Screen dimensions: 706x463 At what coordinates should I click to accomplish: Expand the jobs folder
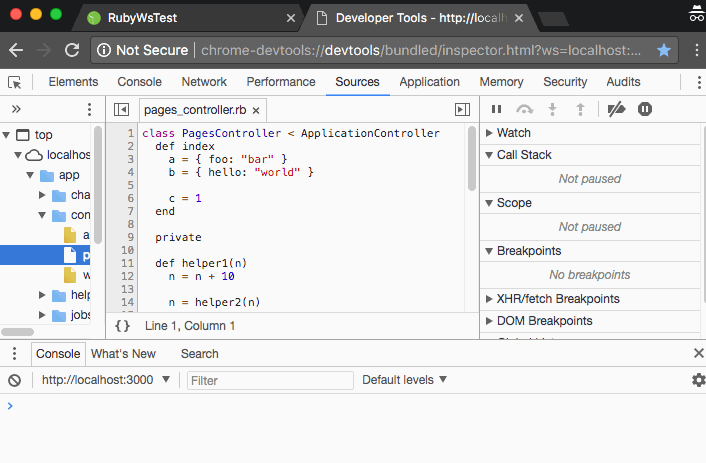pos(42,315)
